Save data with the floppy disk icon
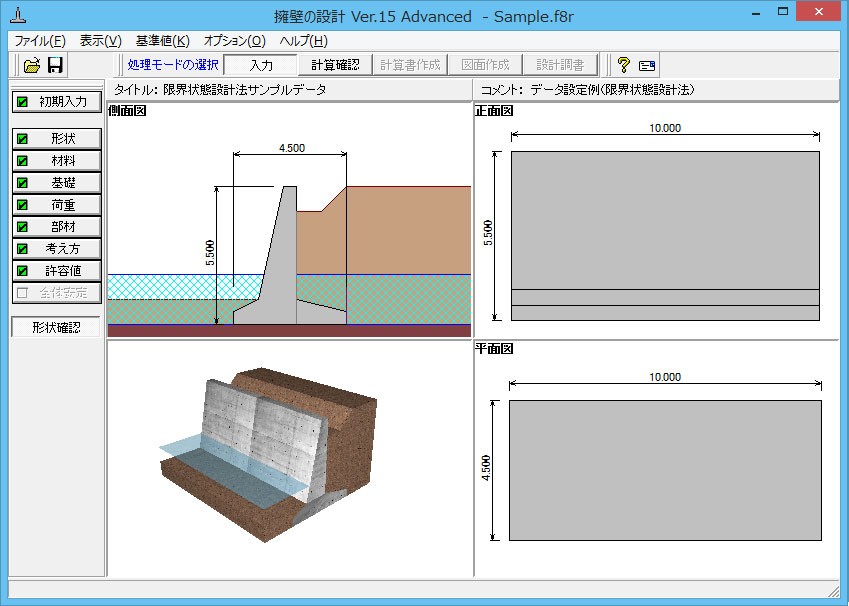 [x=55, y=65]
